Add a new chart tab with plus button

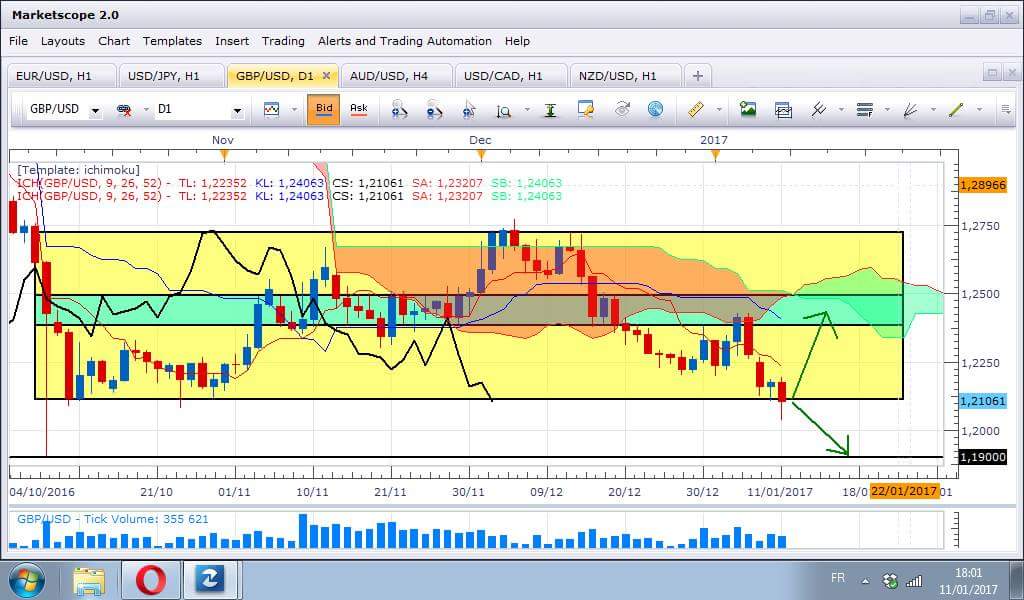coord(697,76)
